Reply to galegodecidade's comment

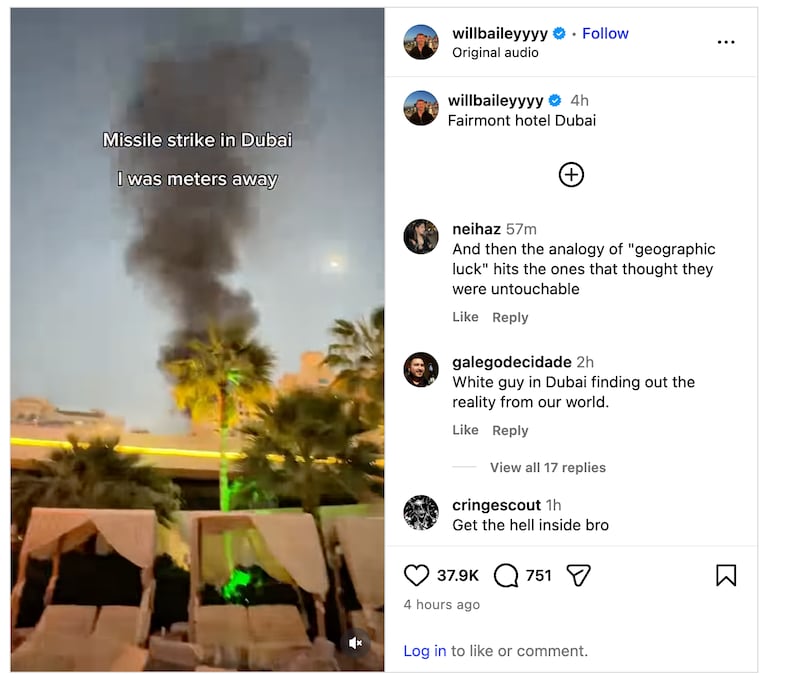510,430
